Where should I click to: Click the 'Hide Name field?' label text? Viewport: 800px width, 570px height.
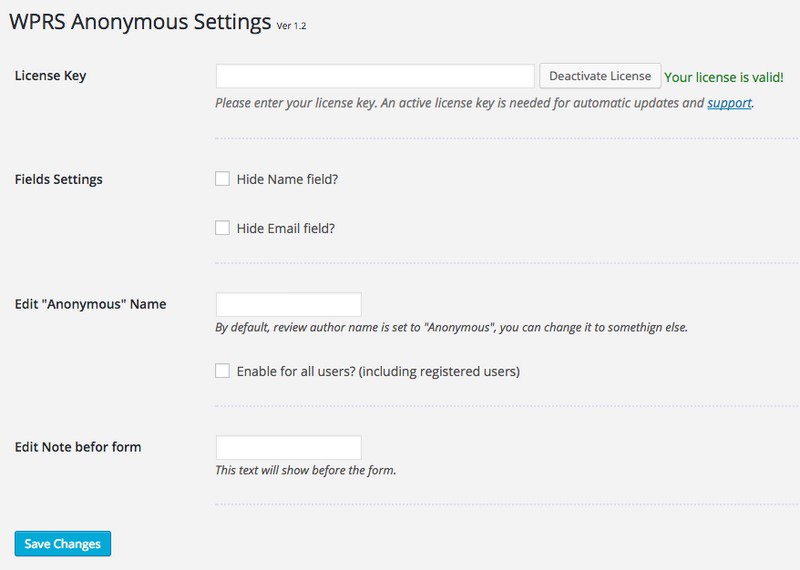point(287,179)
